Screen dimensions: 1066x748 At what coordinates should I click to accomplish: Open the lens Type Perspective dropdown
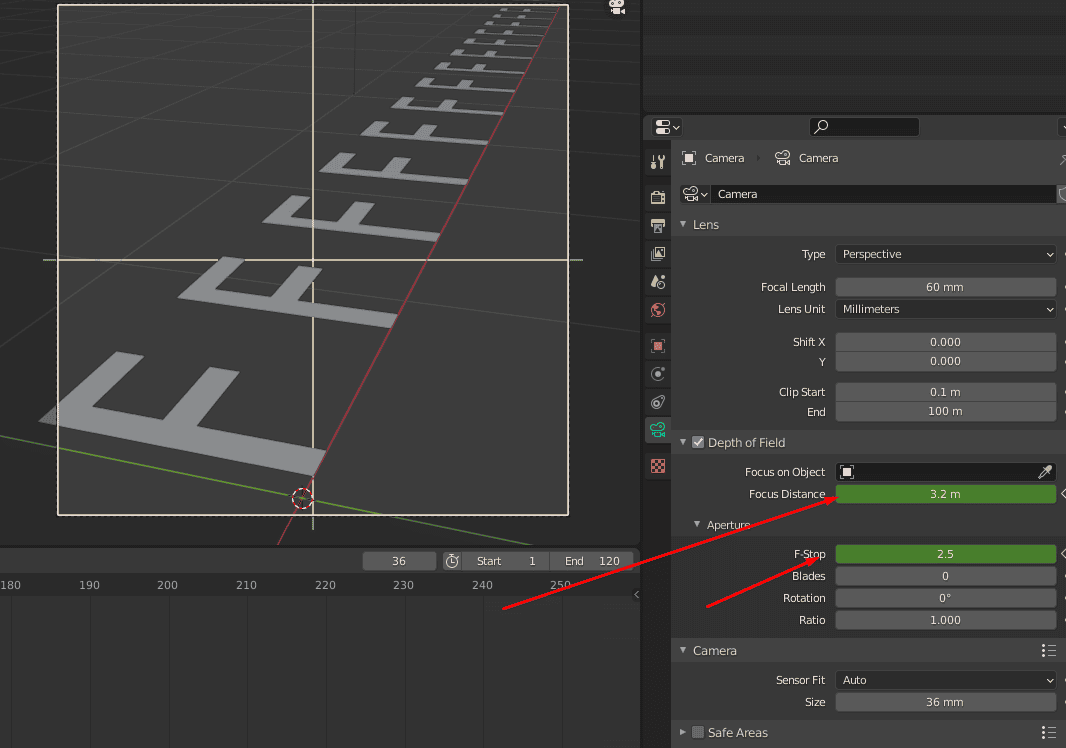(x=945, y=254)
